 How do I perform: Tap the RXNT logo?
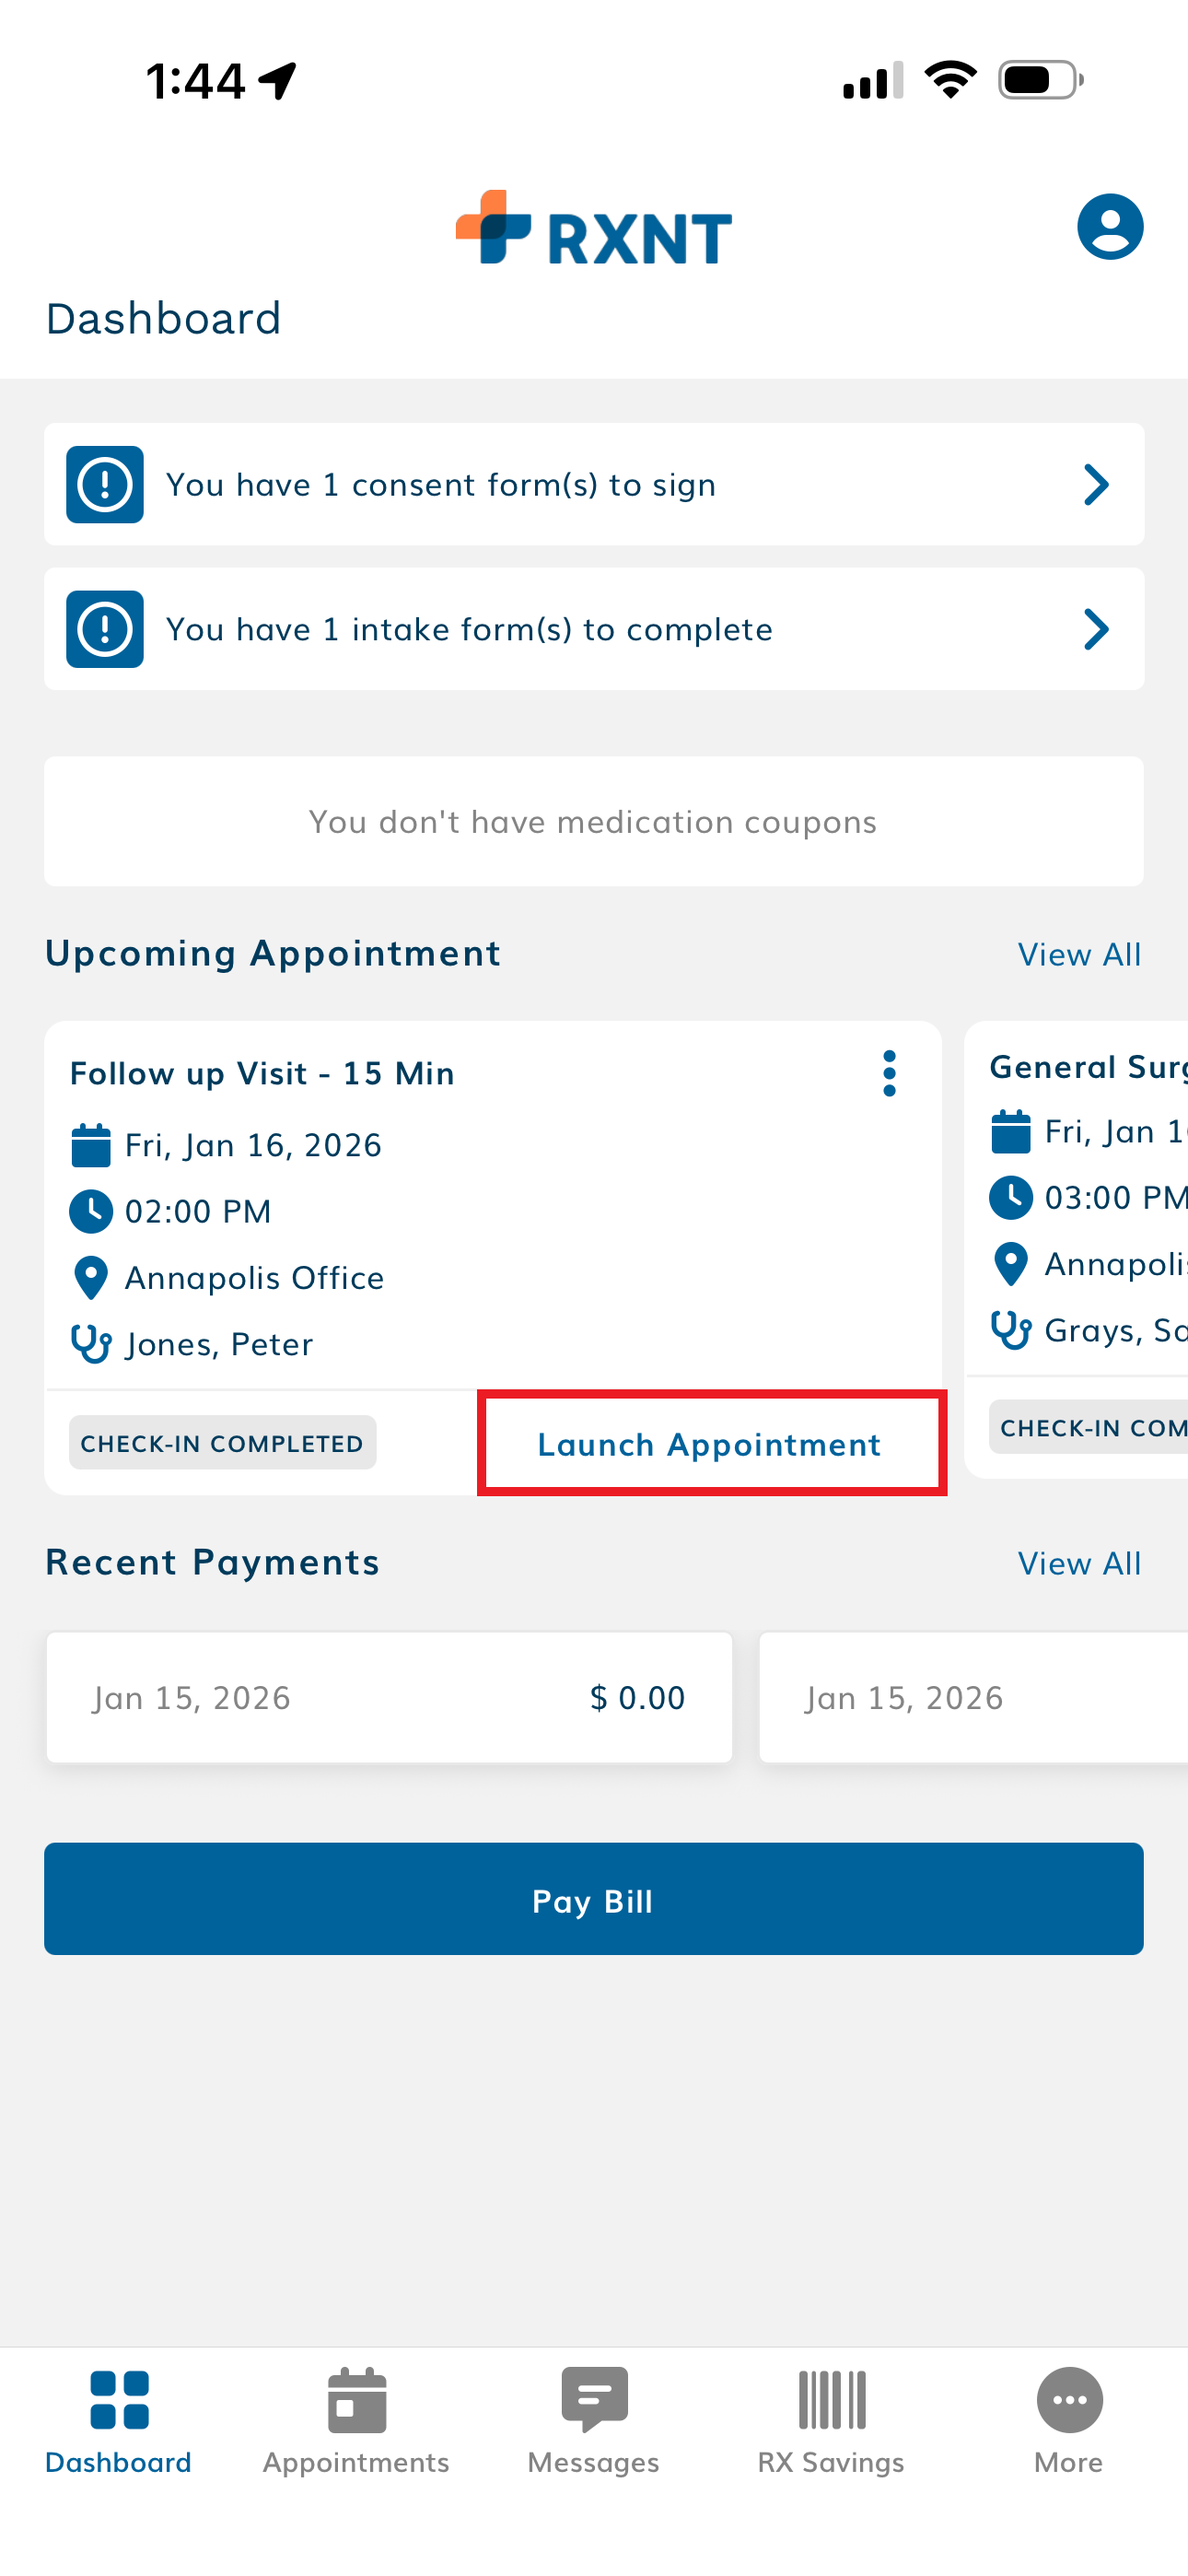click(594, 229)
